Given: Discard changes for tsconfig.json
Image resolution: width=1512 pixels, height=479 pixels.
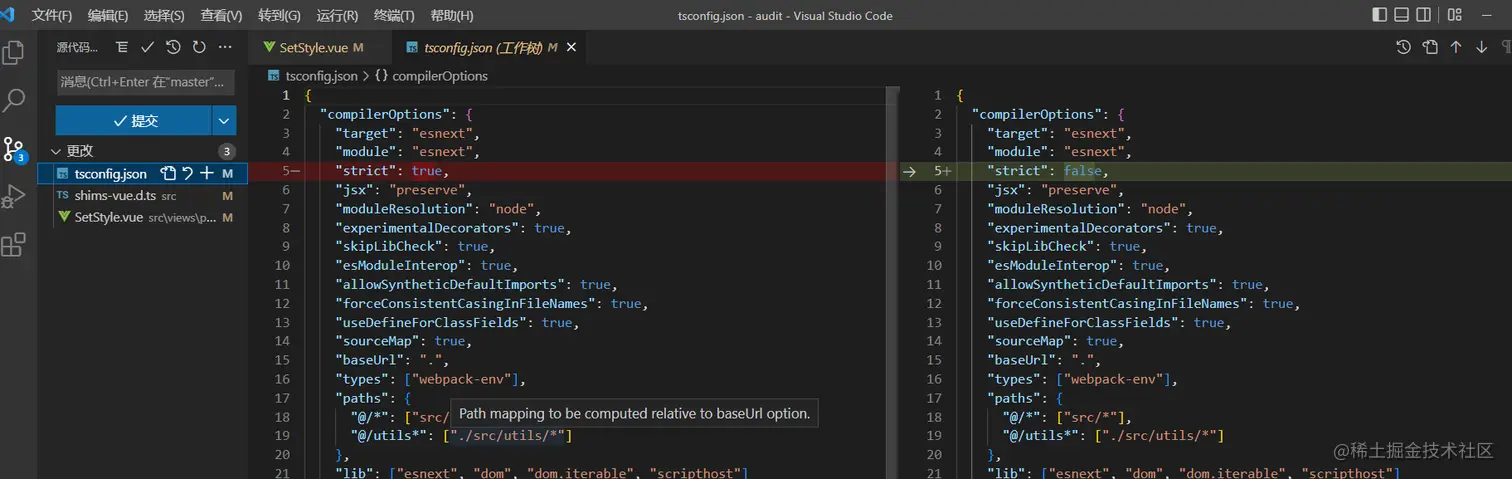Looking at the screenshot, I should pos(187,174).
